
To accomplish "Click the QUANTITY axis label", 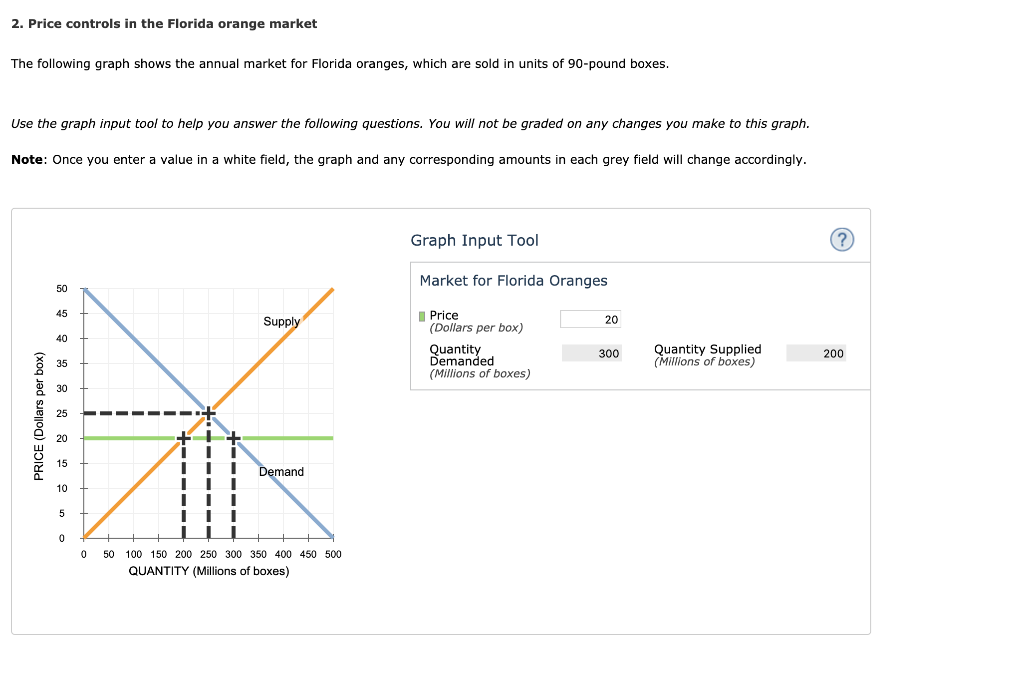I will point(208,569).
